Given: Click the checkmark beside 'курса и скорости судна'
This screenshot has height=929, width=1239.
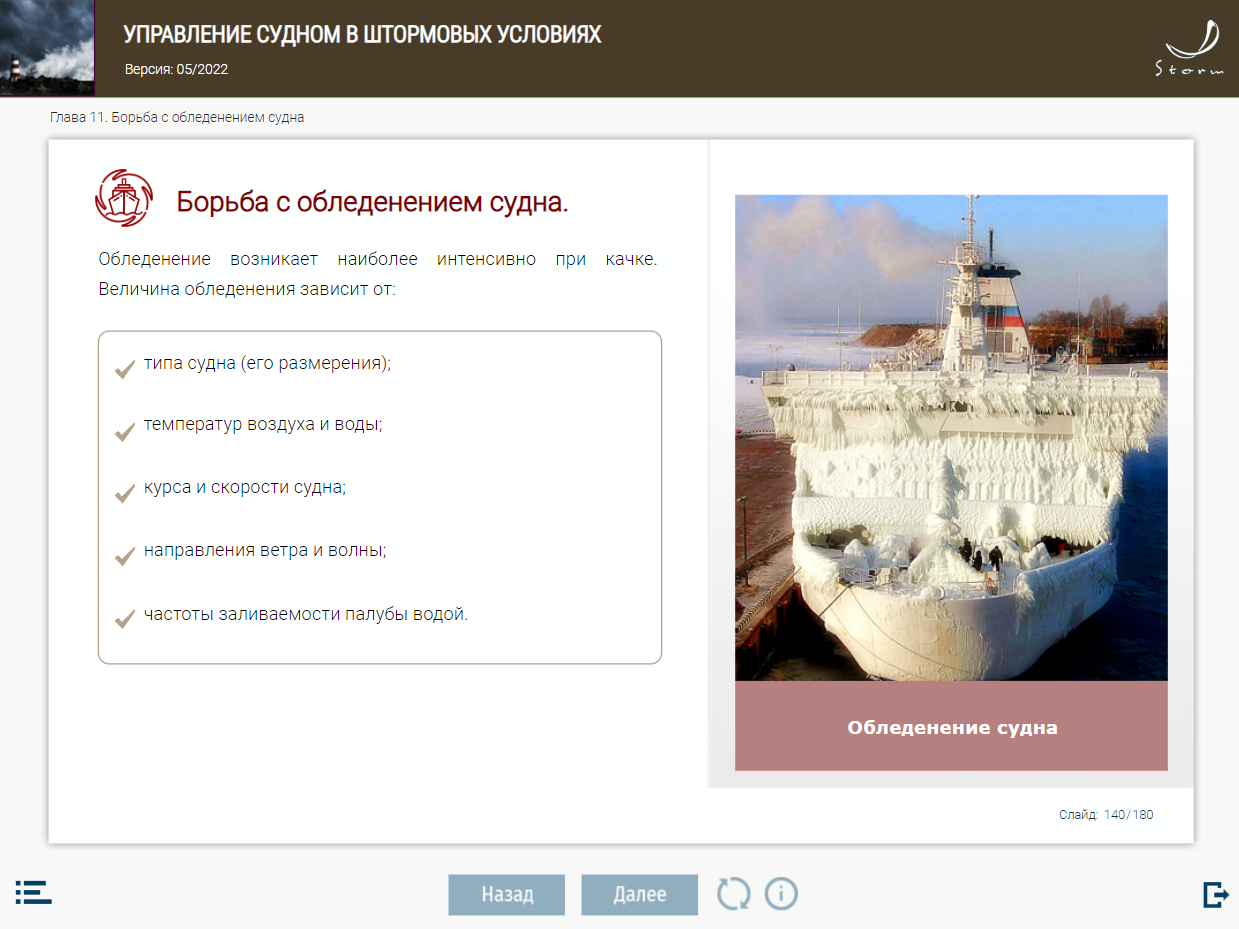Looking at the screenshot, I should [125, 494].
